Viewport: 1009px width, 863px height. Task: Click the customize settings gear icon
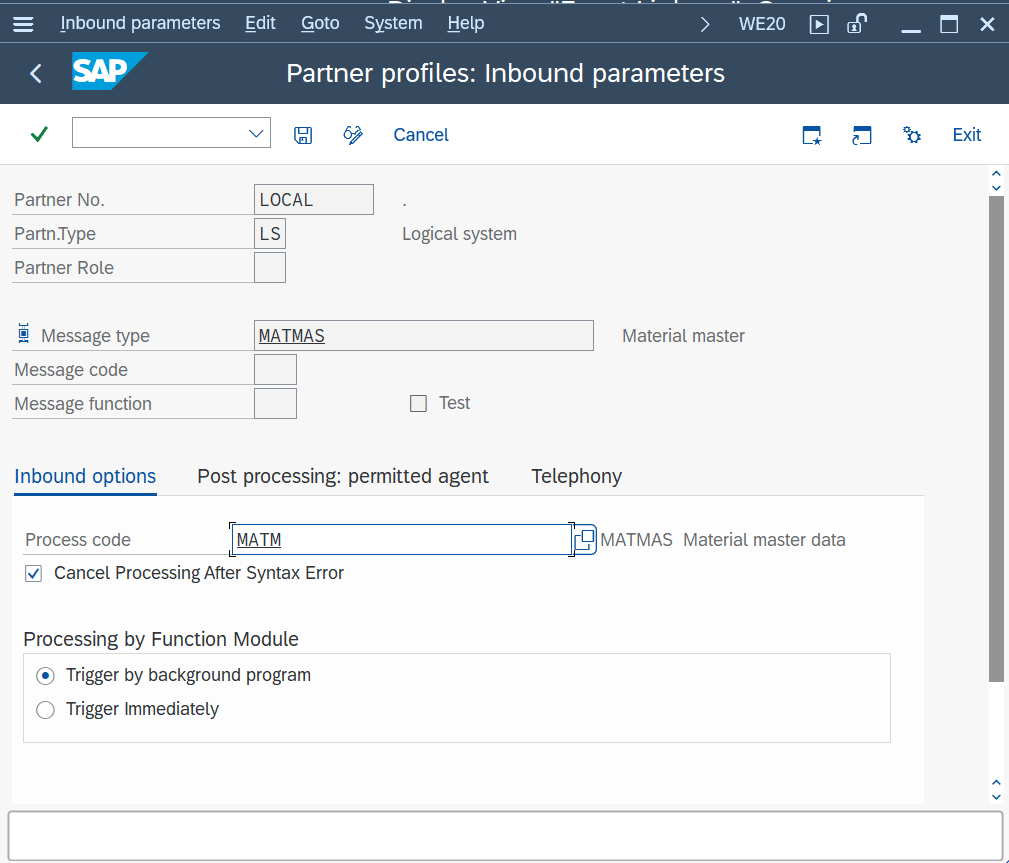(912, 135)
